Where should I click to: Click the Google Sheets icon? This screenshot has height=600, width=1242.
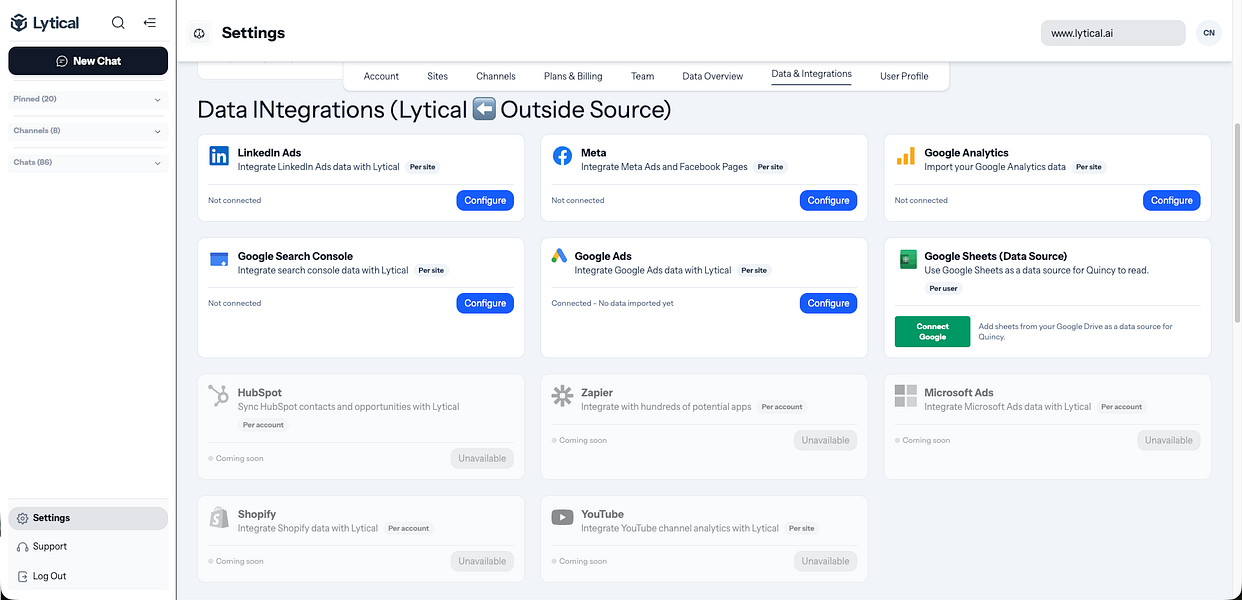[x=907, y=259]
